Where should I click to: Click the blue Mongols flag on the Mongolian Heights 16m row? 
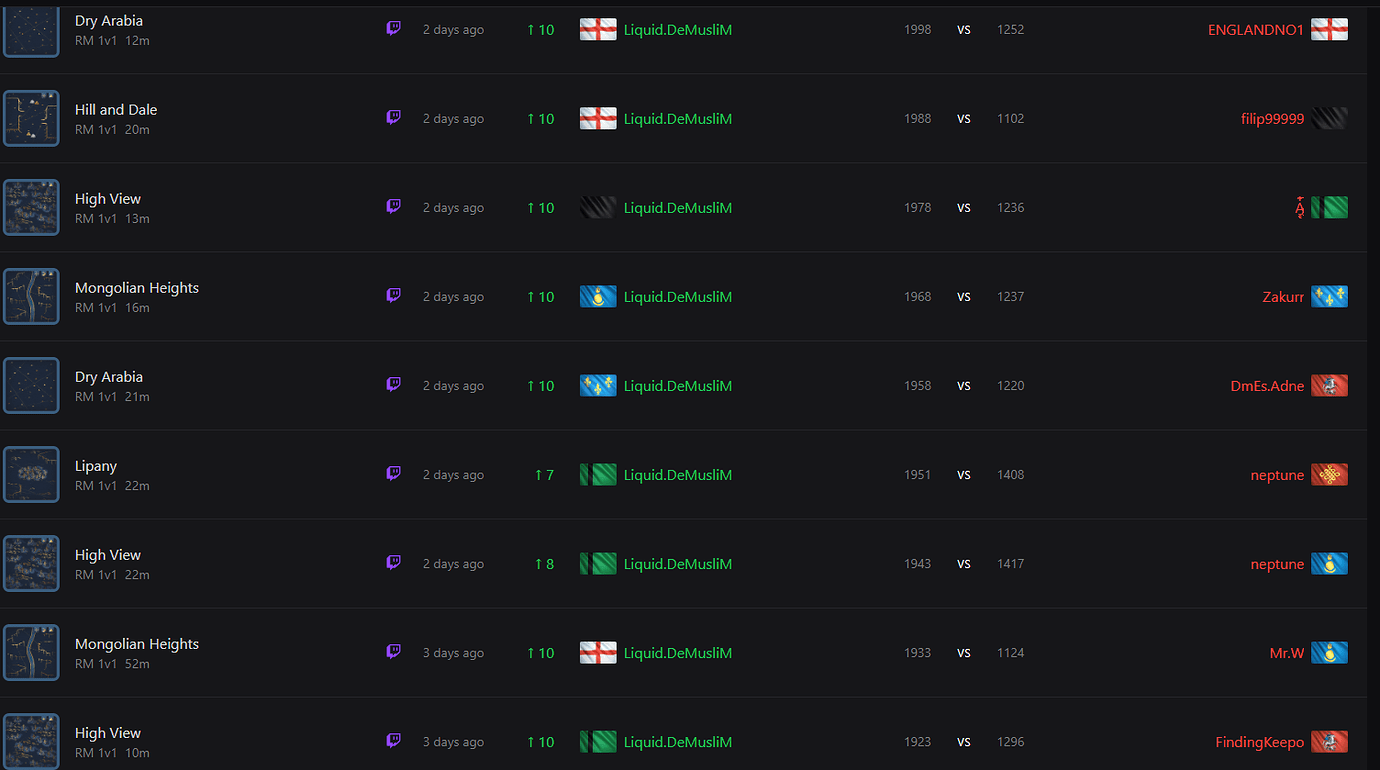point(597,296)
